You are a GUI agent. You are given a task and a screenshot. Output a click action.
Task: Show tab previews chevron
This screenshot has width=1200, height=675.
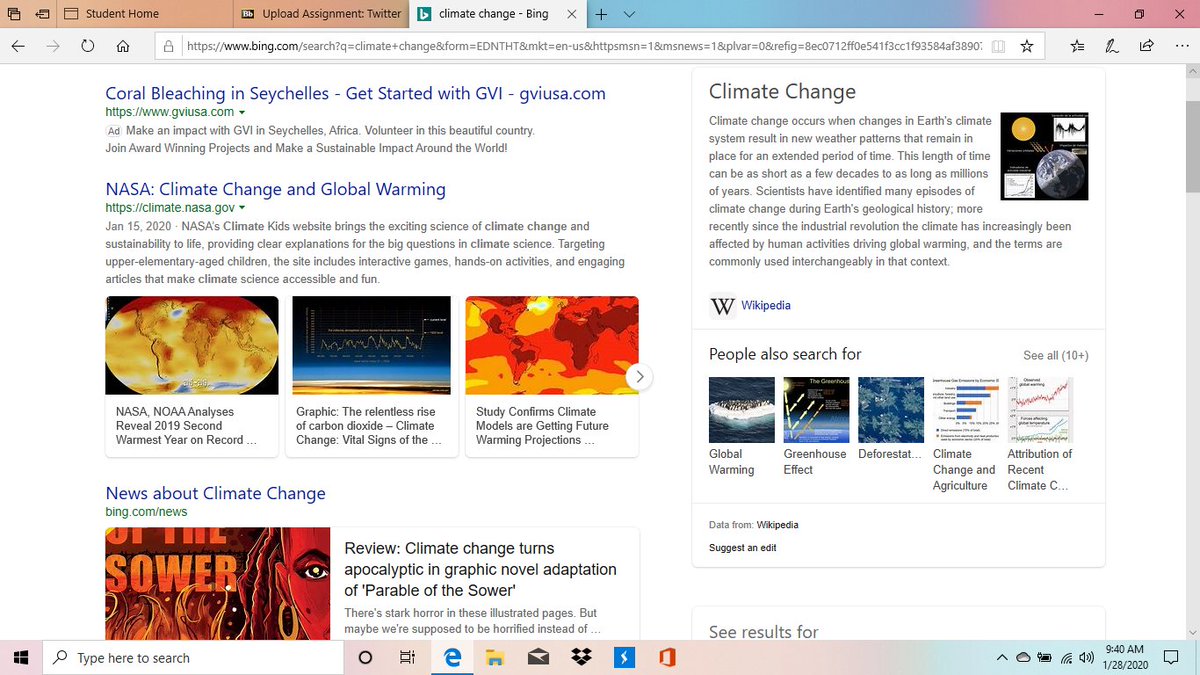[x=629, y=14]
